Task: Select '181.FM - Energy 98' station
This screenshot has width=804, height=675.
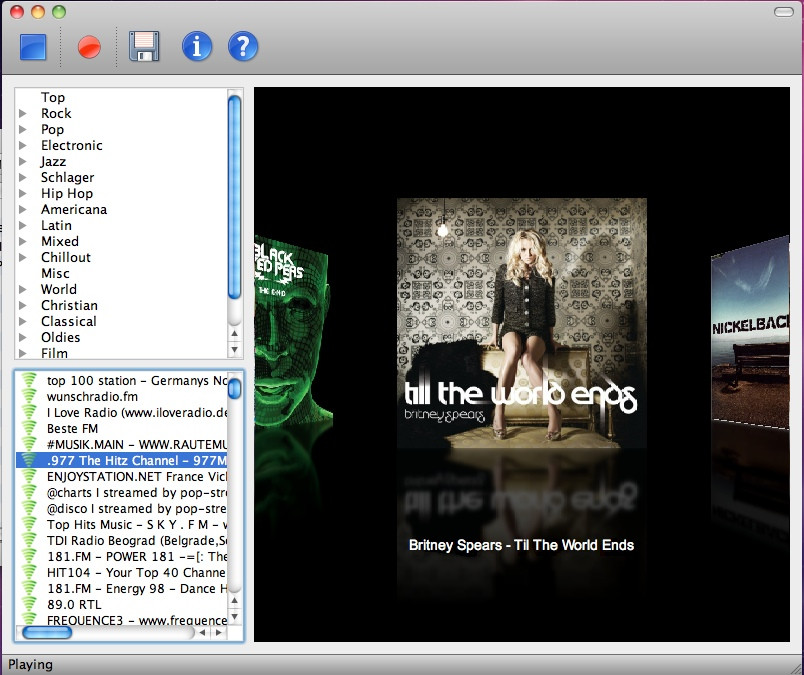Action: (x=137, y=588)
